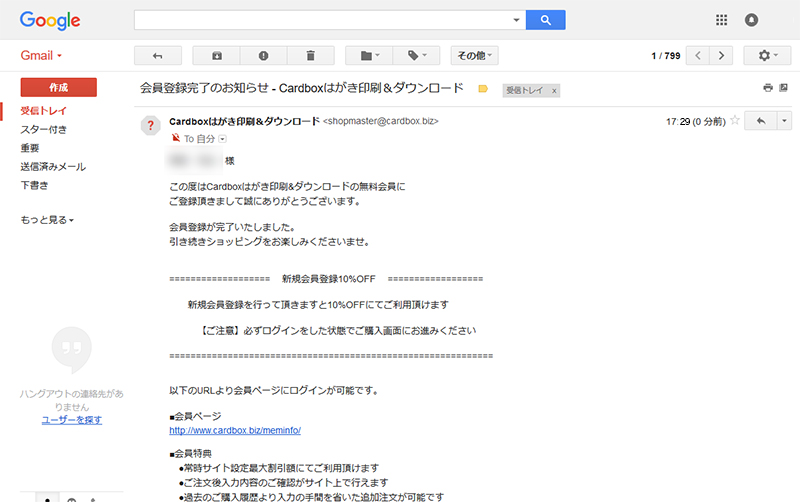
Task: Click the Hangouts quote bubble icon
Action: click(x=72, y=349)
